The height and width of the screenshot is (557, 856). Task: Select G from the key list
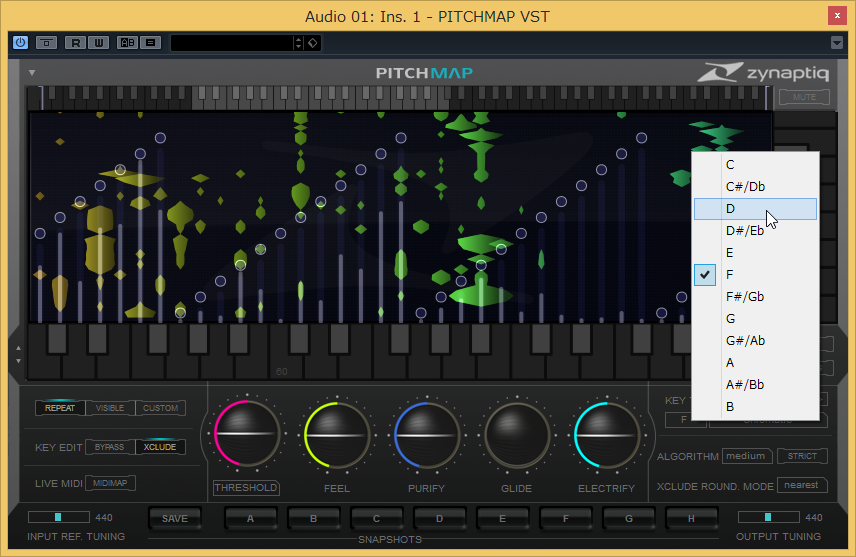pos(756,318)
